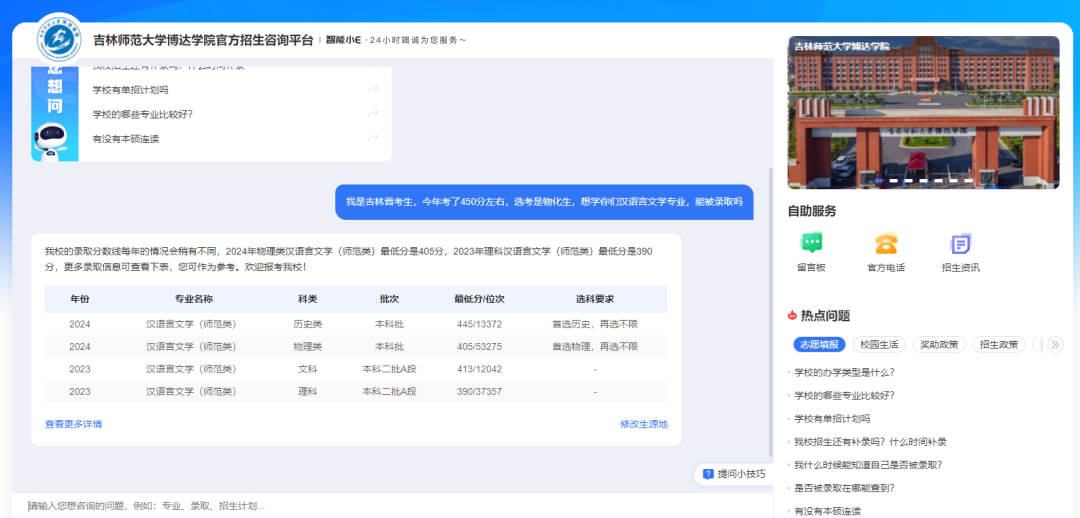Switch to the 奖助政策 tab

click(x=939, y=344)
